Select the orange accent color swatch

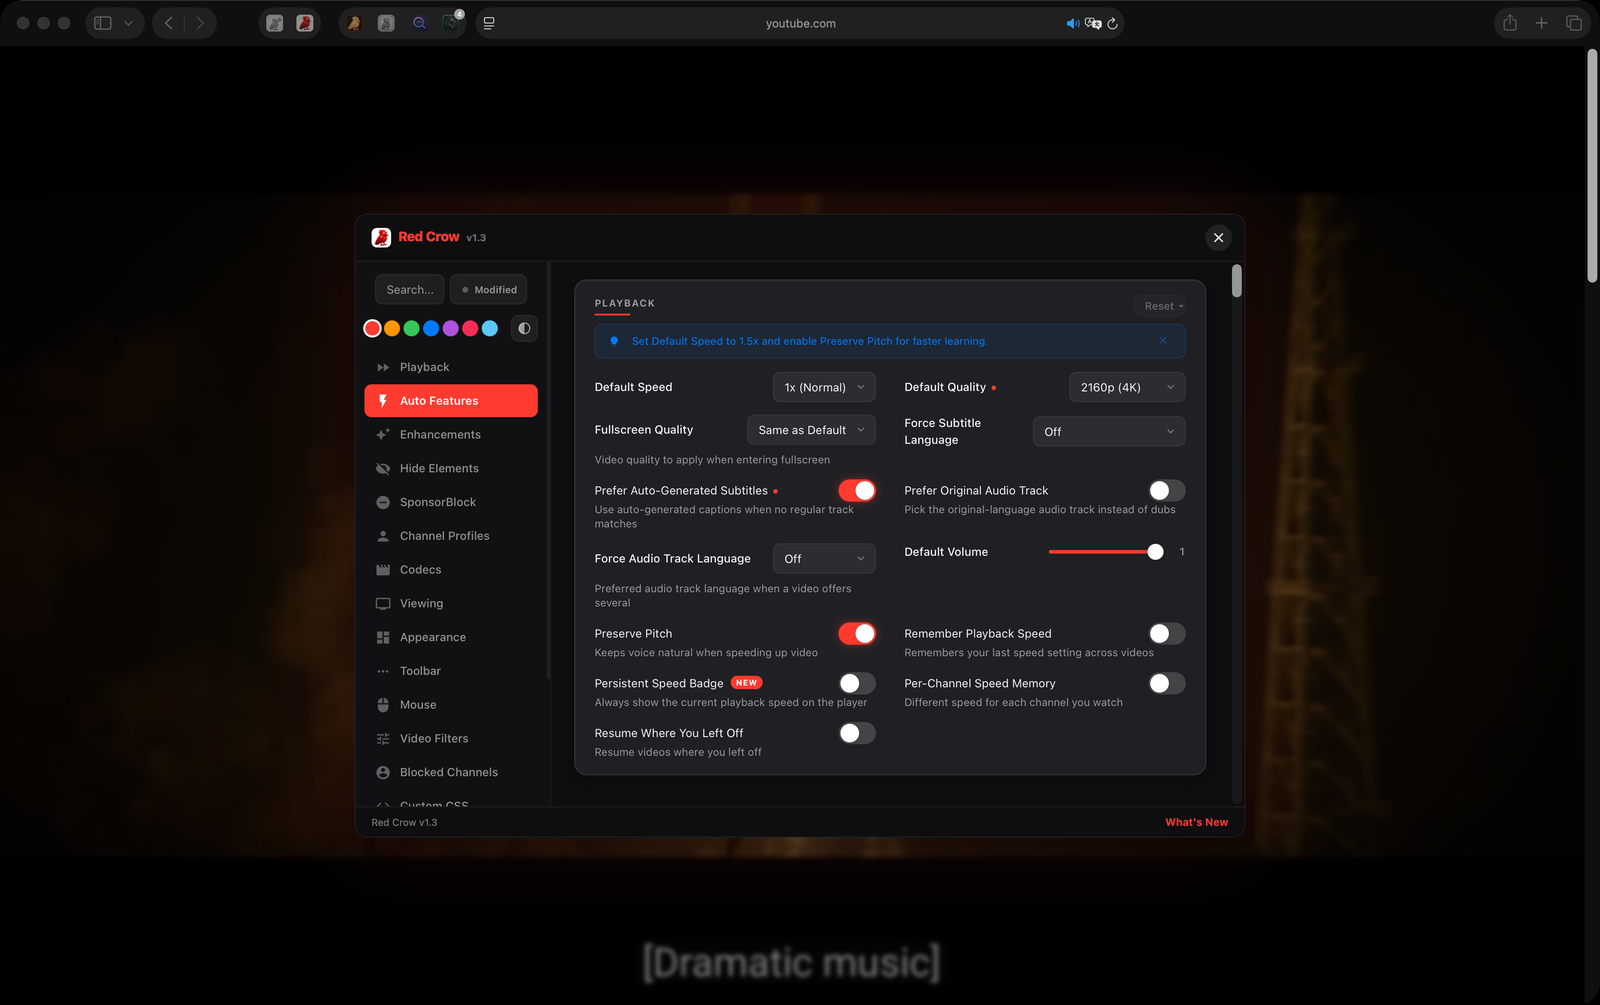392,328
